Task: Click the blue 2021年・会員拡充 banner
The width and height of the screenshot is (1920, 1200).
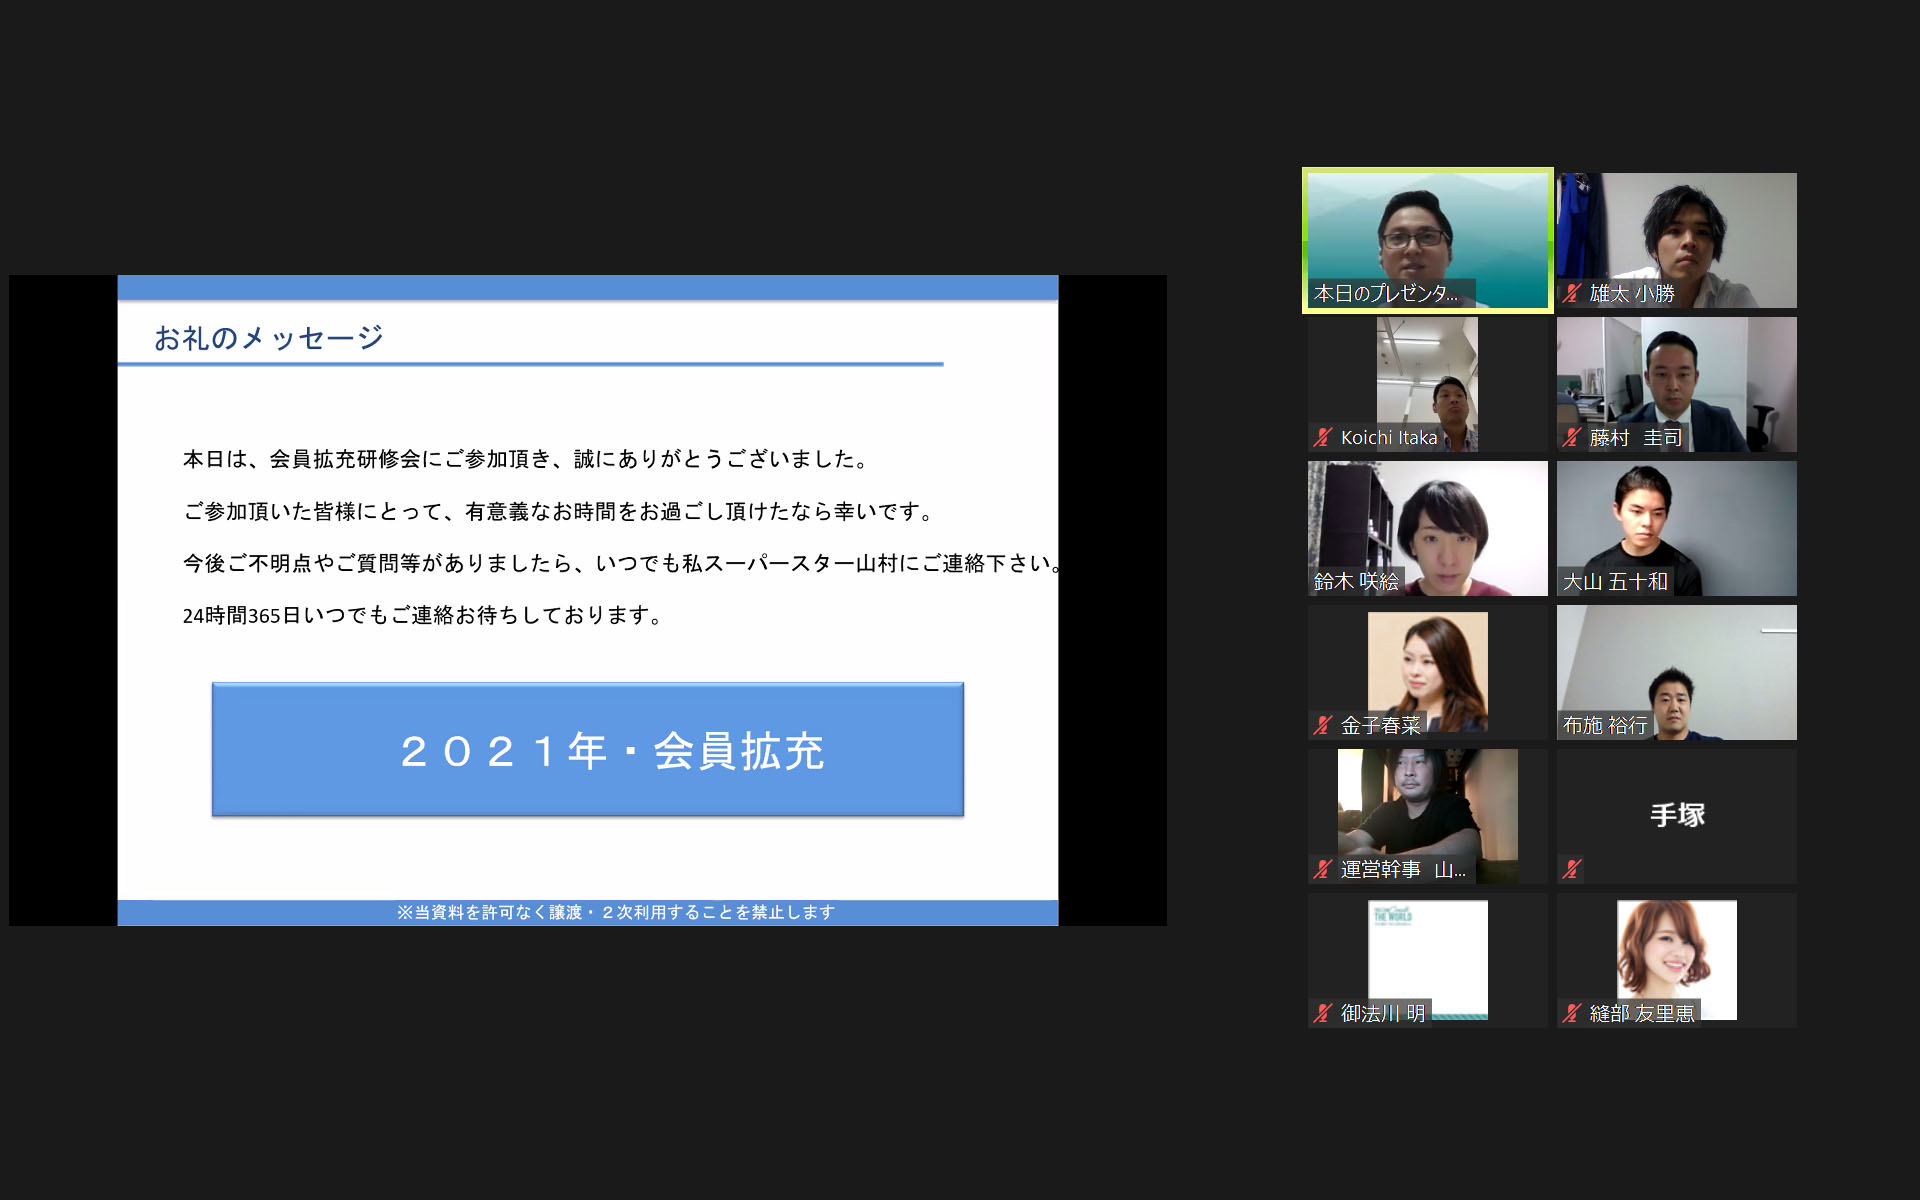Action: tap(588, 750)
